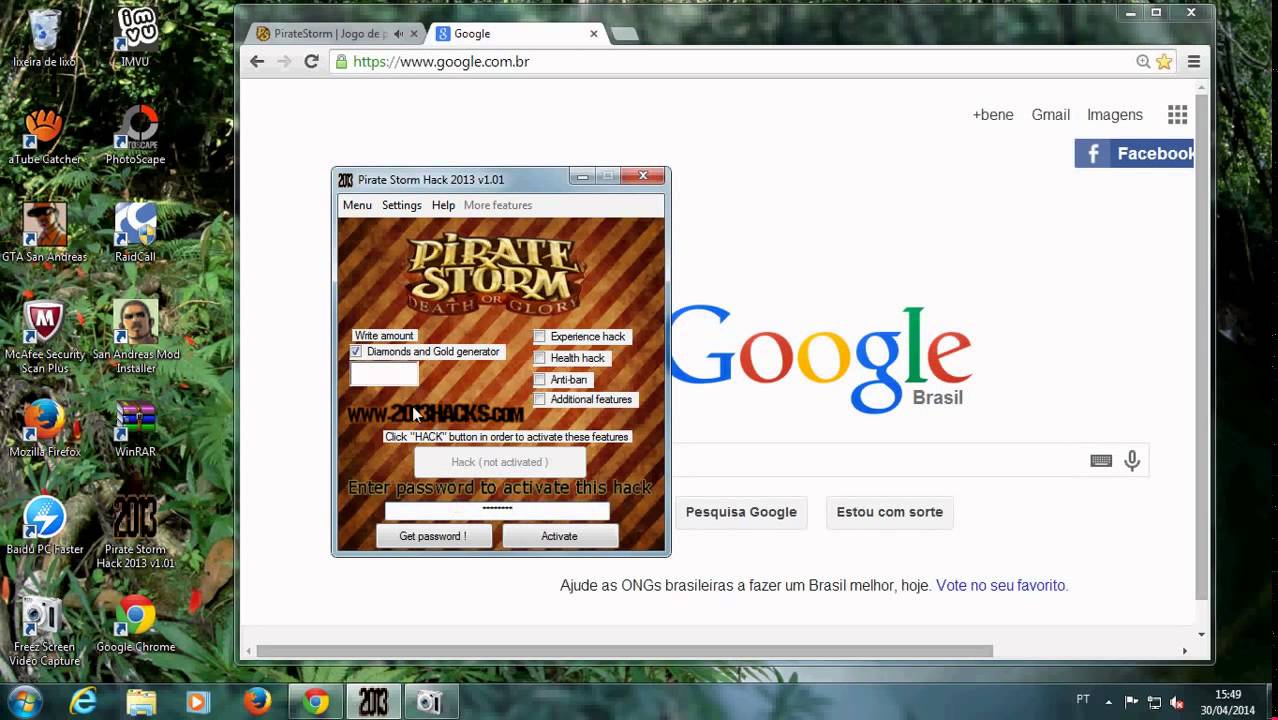Open the +bene profile link

[993, 115]
